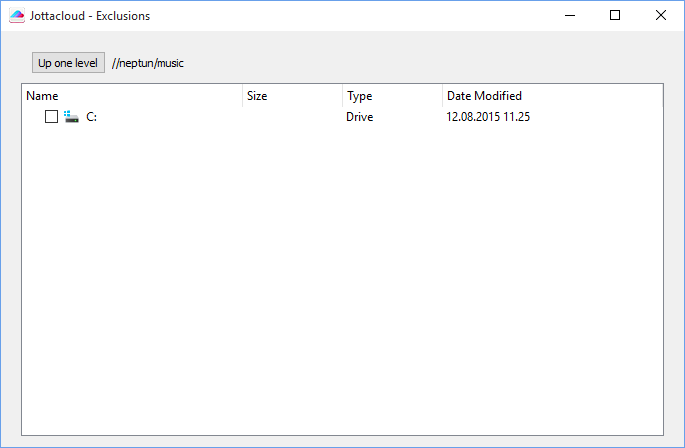Sort list by Date Modified column
The image size is (685, 448).
click(x=553, y=96)
